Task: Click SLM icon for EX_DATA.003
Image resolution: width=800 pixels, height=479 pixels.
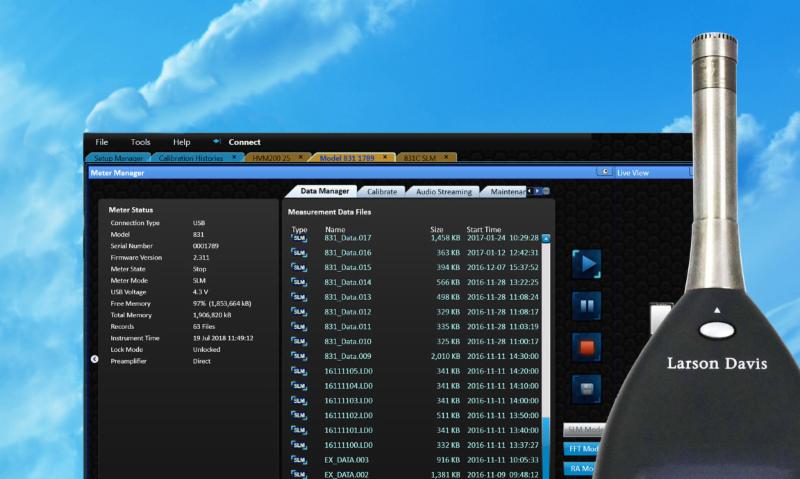Action: click(299, 460)
